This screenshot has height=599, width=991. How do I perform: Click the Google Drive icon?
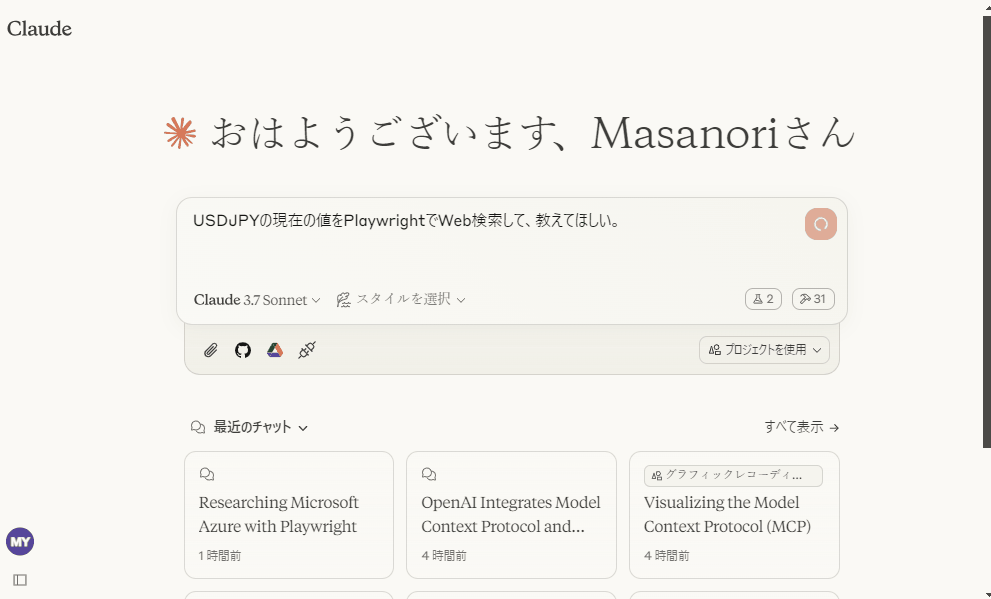click(x=275, y=350)
